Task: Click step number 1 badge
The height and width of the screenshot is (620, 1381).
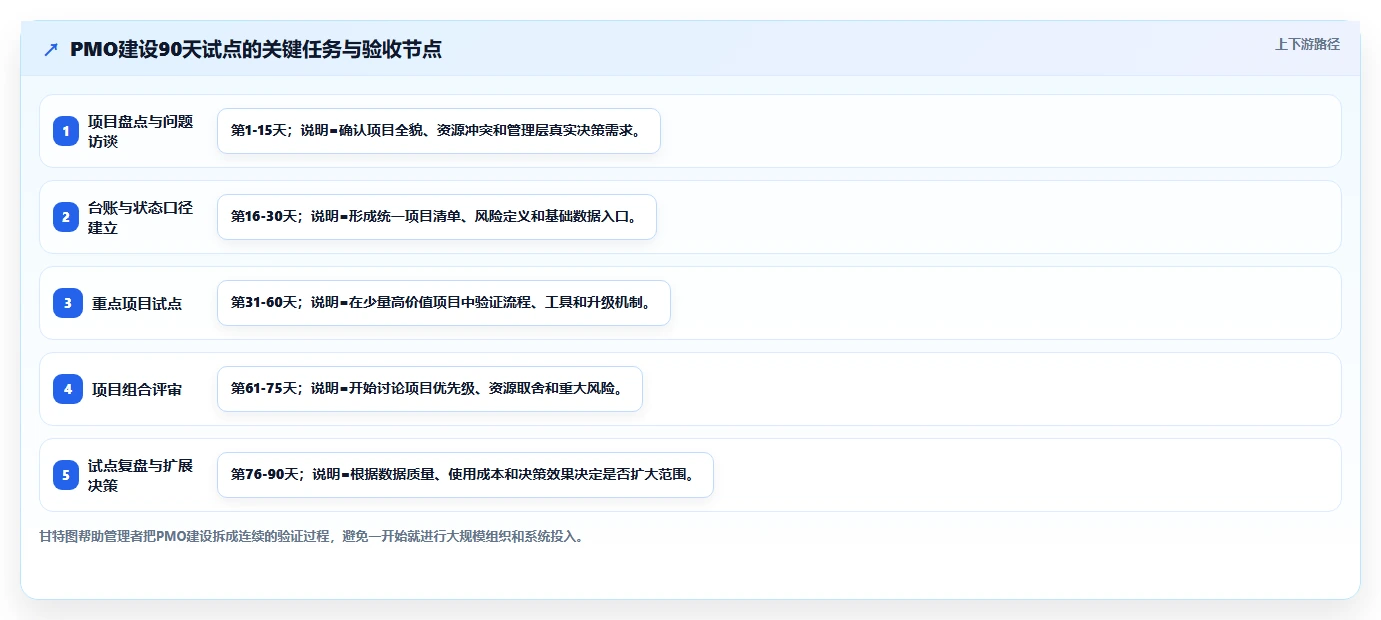Action: (68, 131)
